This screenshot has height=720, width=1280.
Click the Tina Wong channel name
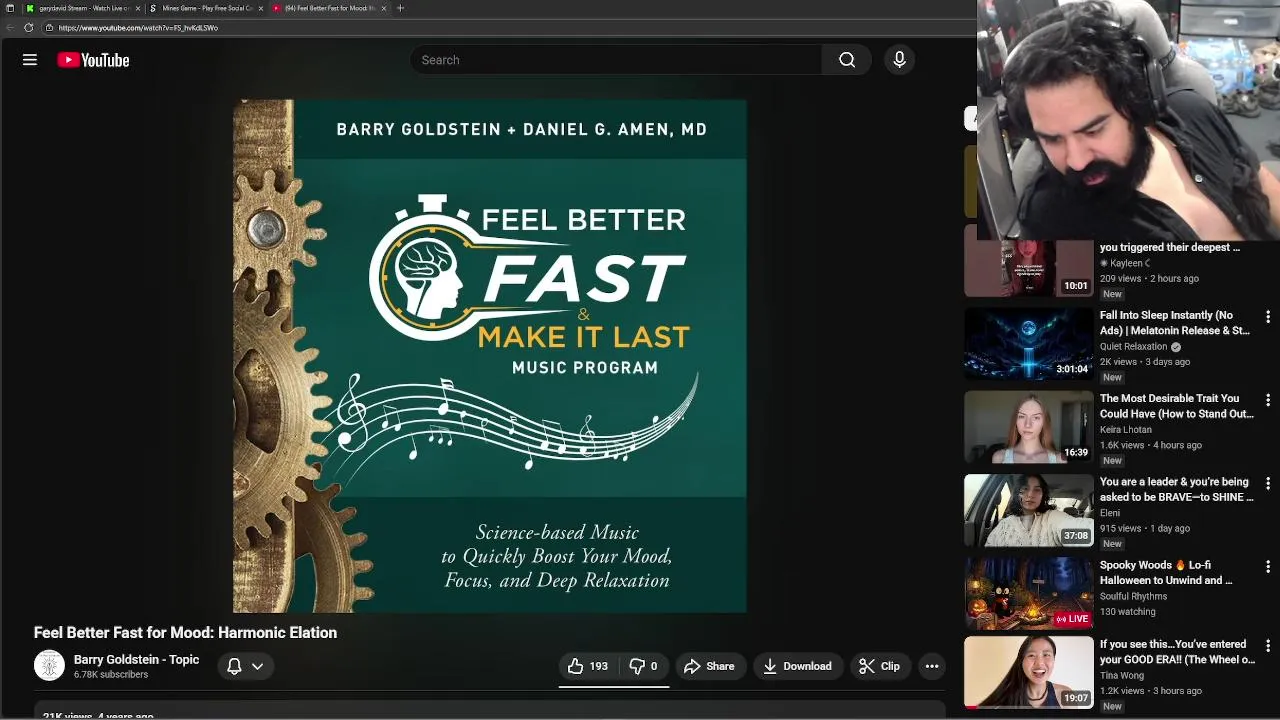pos(1122,676)
